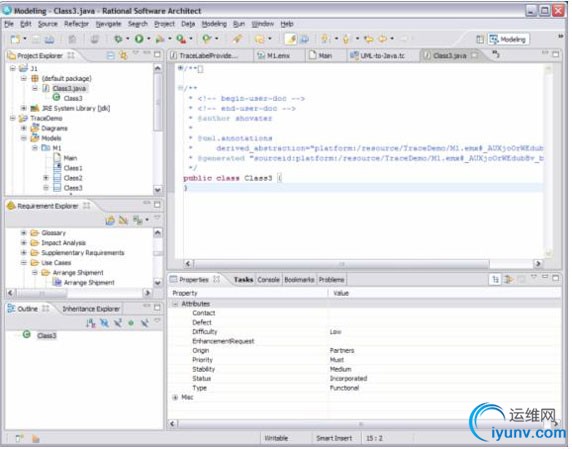Screen dimensions: 572x449
Task: Toggle Link with Editor in Project Explorer
Action: (123, 56)
